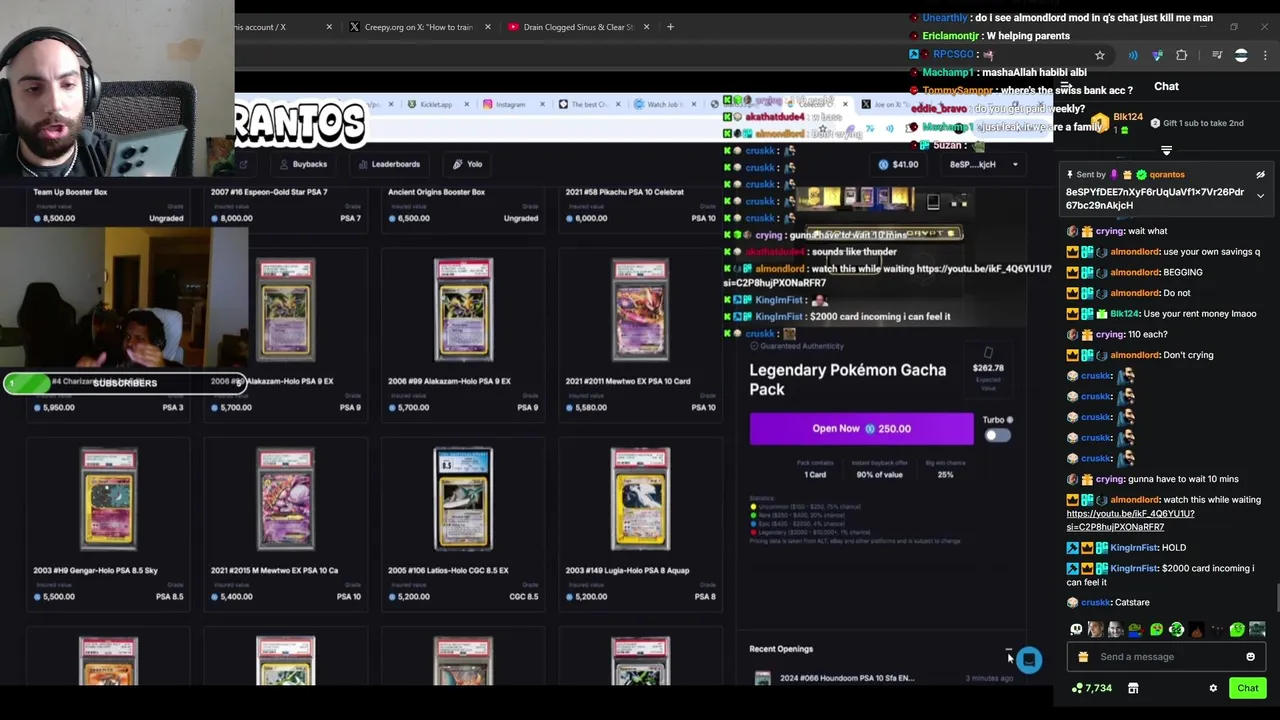This screenshot has height=720, width=1280.
Task: Click the pin icon beside Sent by
Action: click(x=1069, y=175)
